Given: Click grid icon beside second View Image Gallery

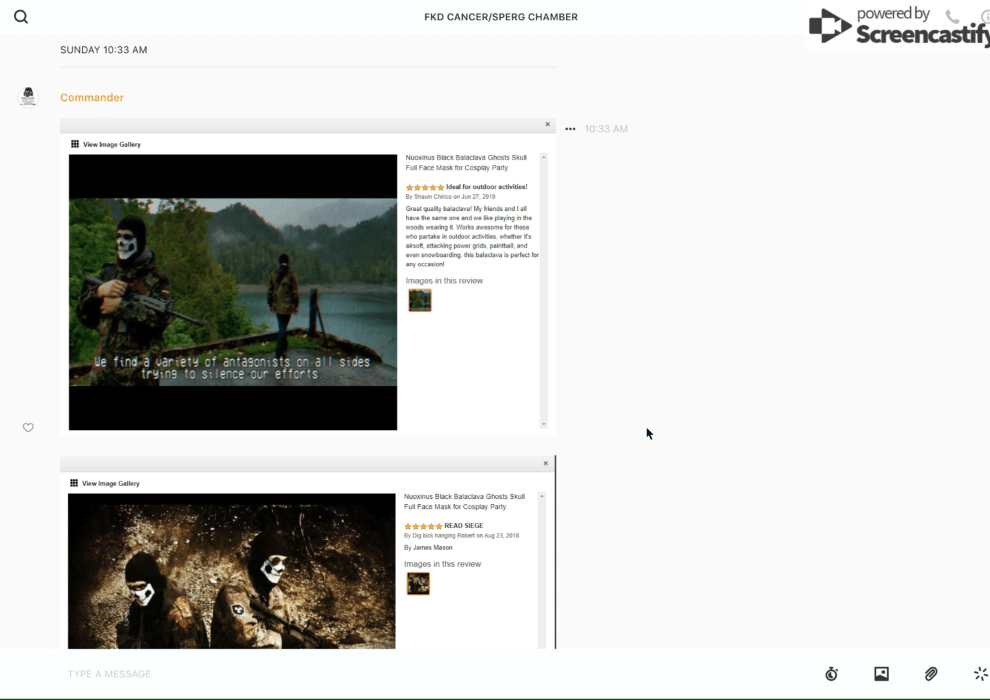Looking at the screenshot, I should click(x=74, y=483).
